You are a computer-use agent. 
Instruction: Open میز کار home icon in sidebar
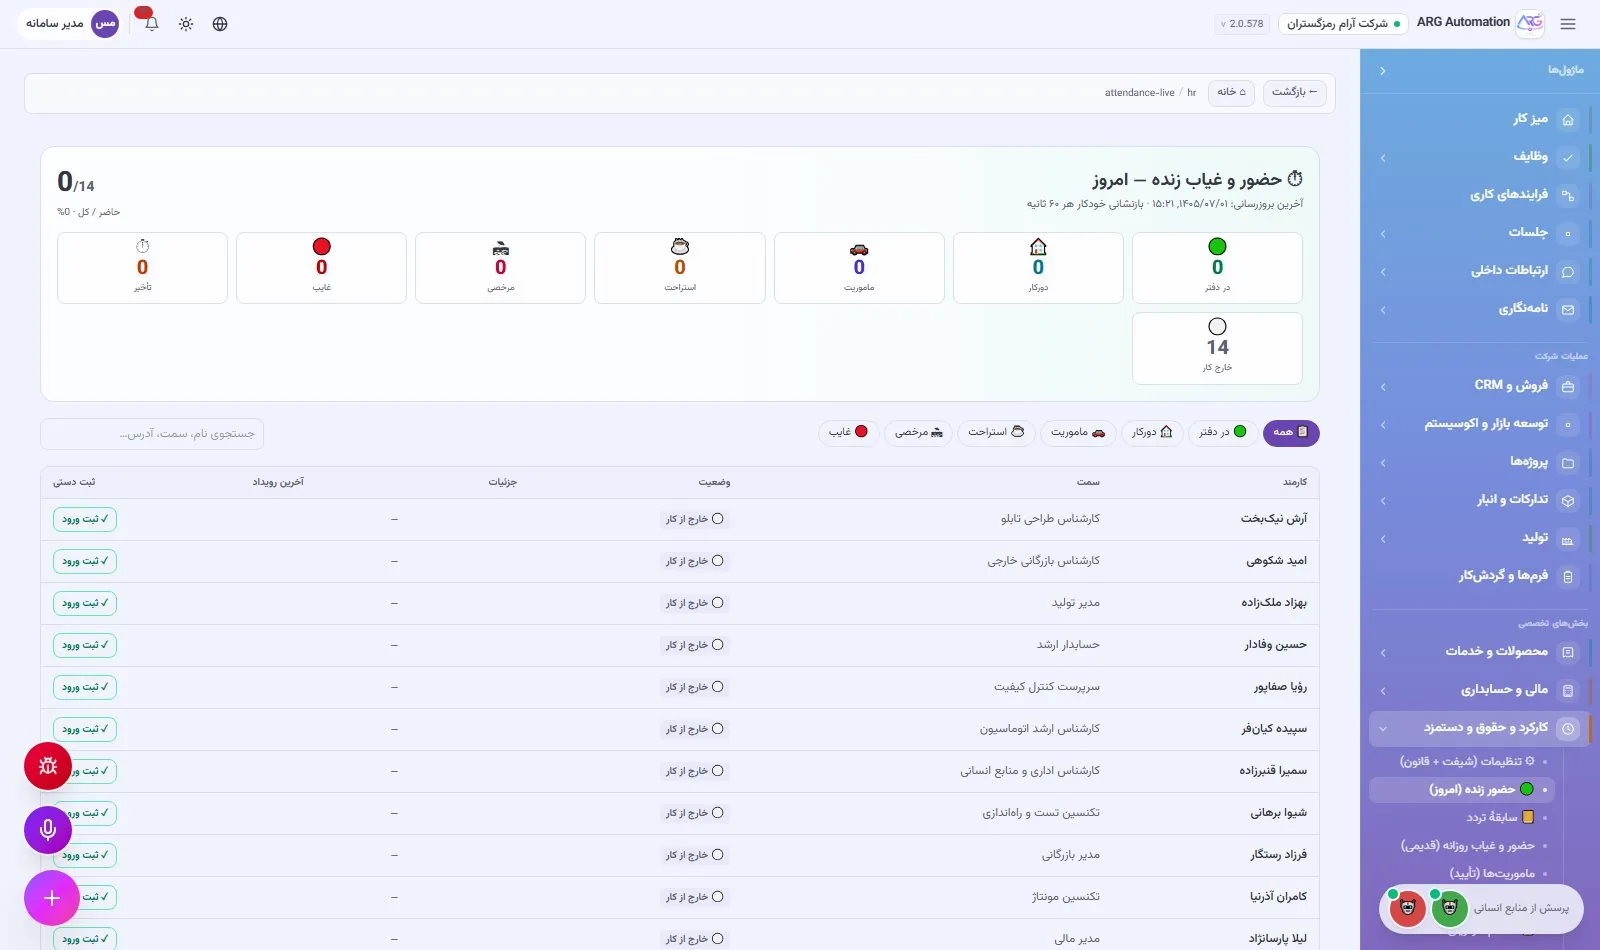pyautogui.click(x=1568, y=119)
